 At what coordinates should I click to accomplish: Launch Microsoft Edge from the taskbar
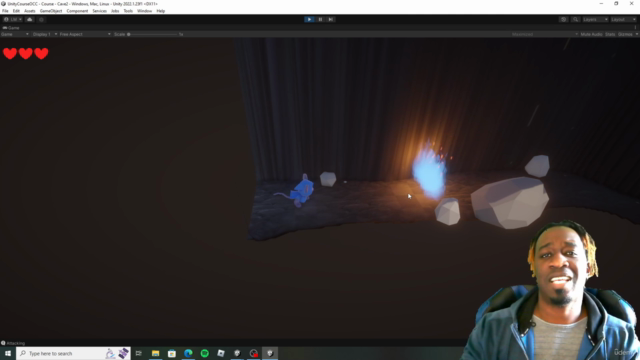tap(188, 353)
